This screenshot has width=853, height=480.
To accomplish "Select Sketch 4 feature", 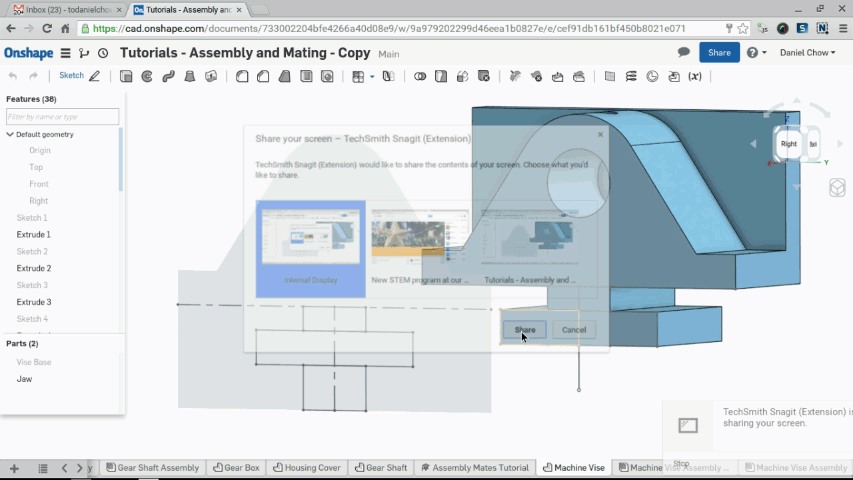I will (x=32, y=319).
